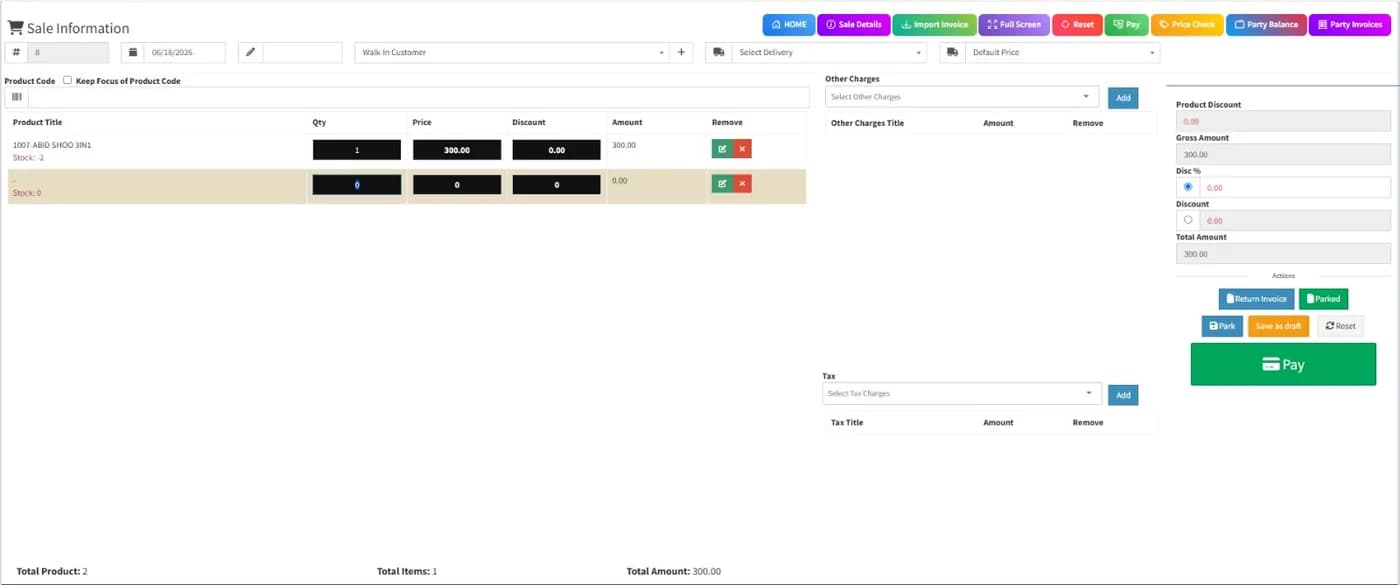Click the Total Amount: 300.00 footer text
Viewport: 1400px width, 585px height.
point(674,571)
